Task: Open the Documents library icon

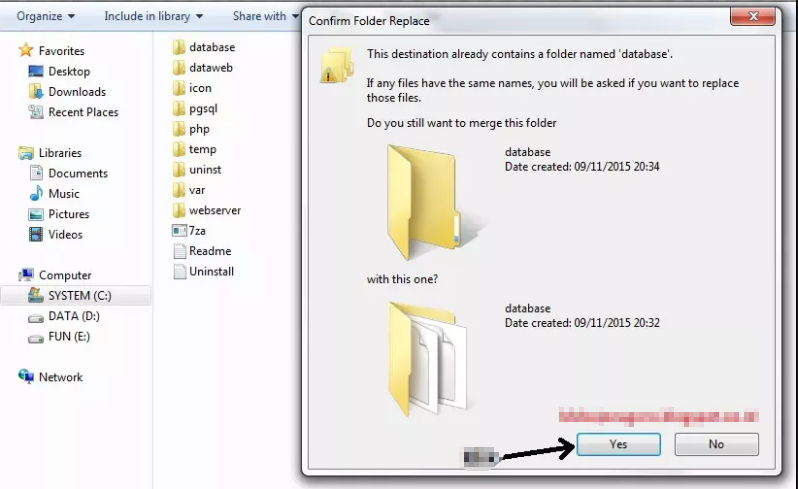Action: click(x=36, y=173)
